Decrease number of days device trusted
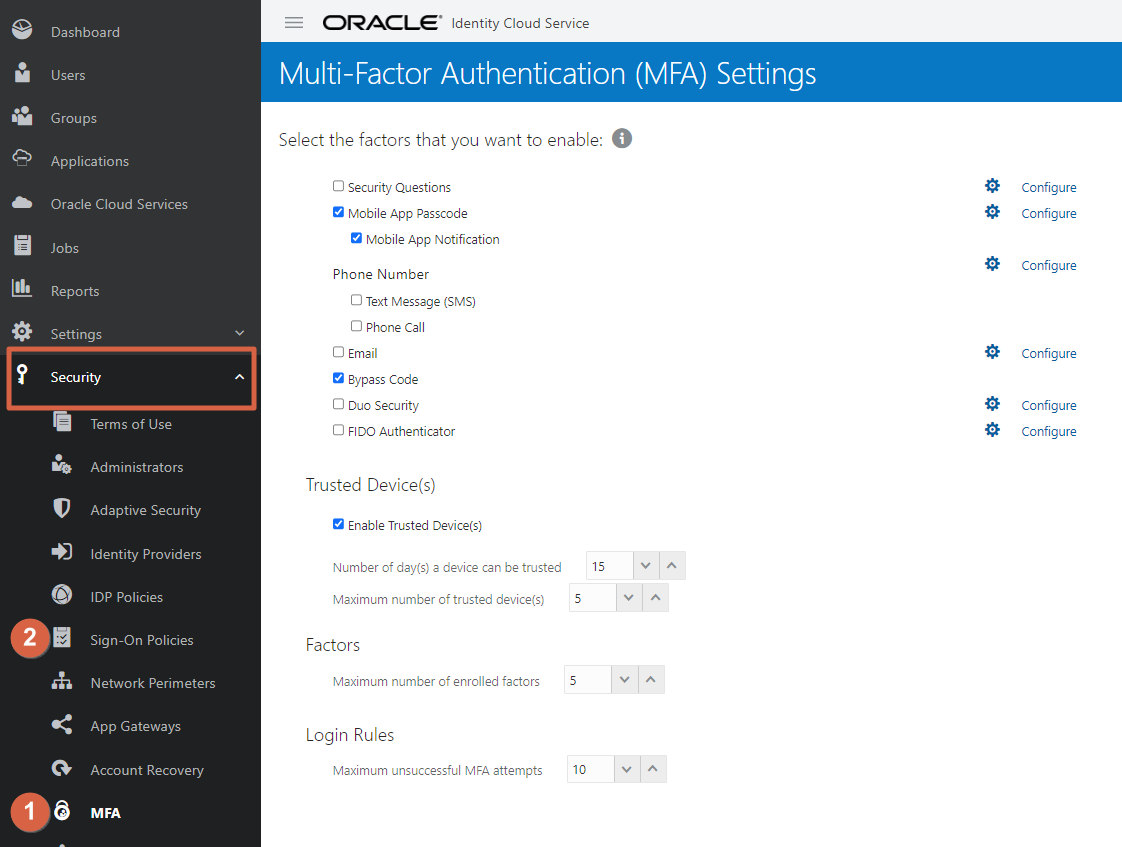Screen dimensions: 1122x847 tap(645, 566)
